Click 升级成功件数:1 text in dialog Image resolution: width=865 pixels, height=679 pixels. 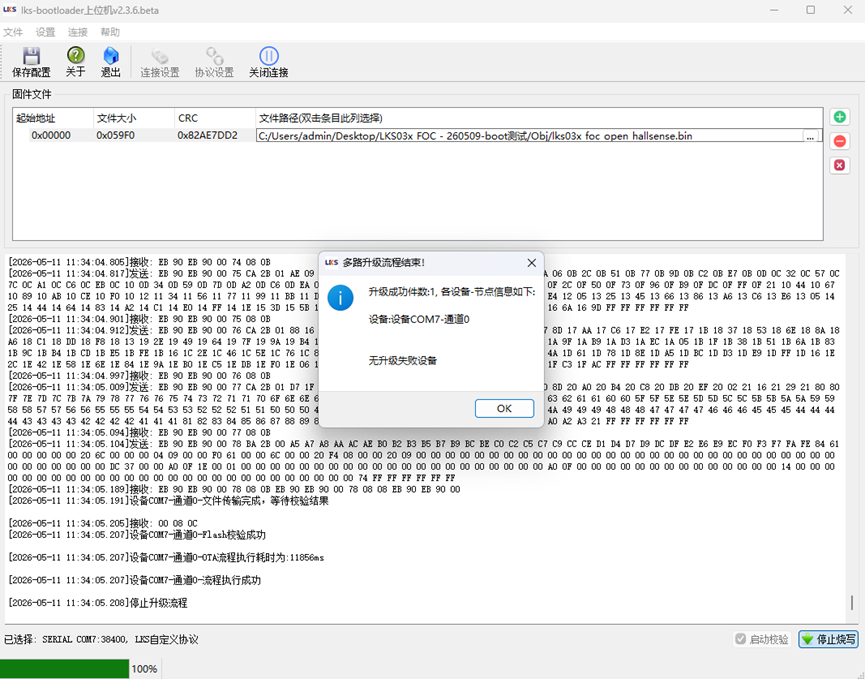[452, 292]
